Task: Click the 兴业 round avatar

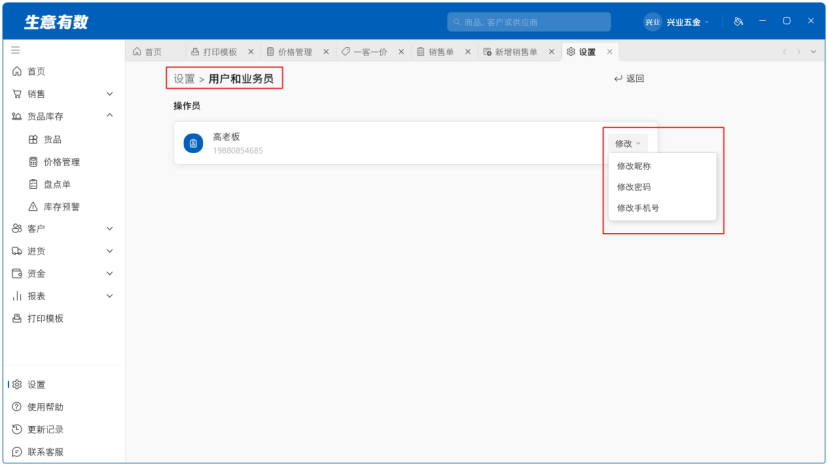Action: pos(653,22)
